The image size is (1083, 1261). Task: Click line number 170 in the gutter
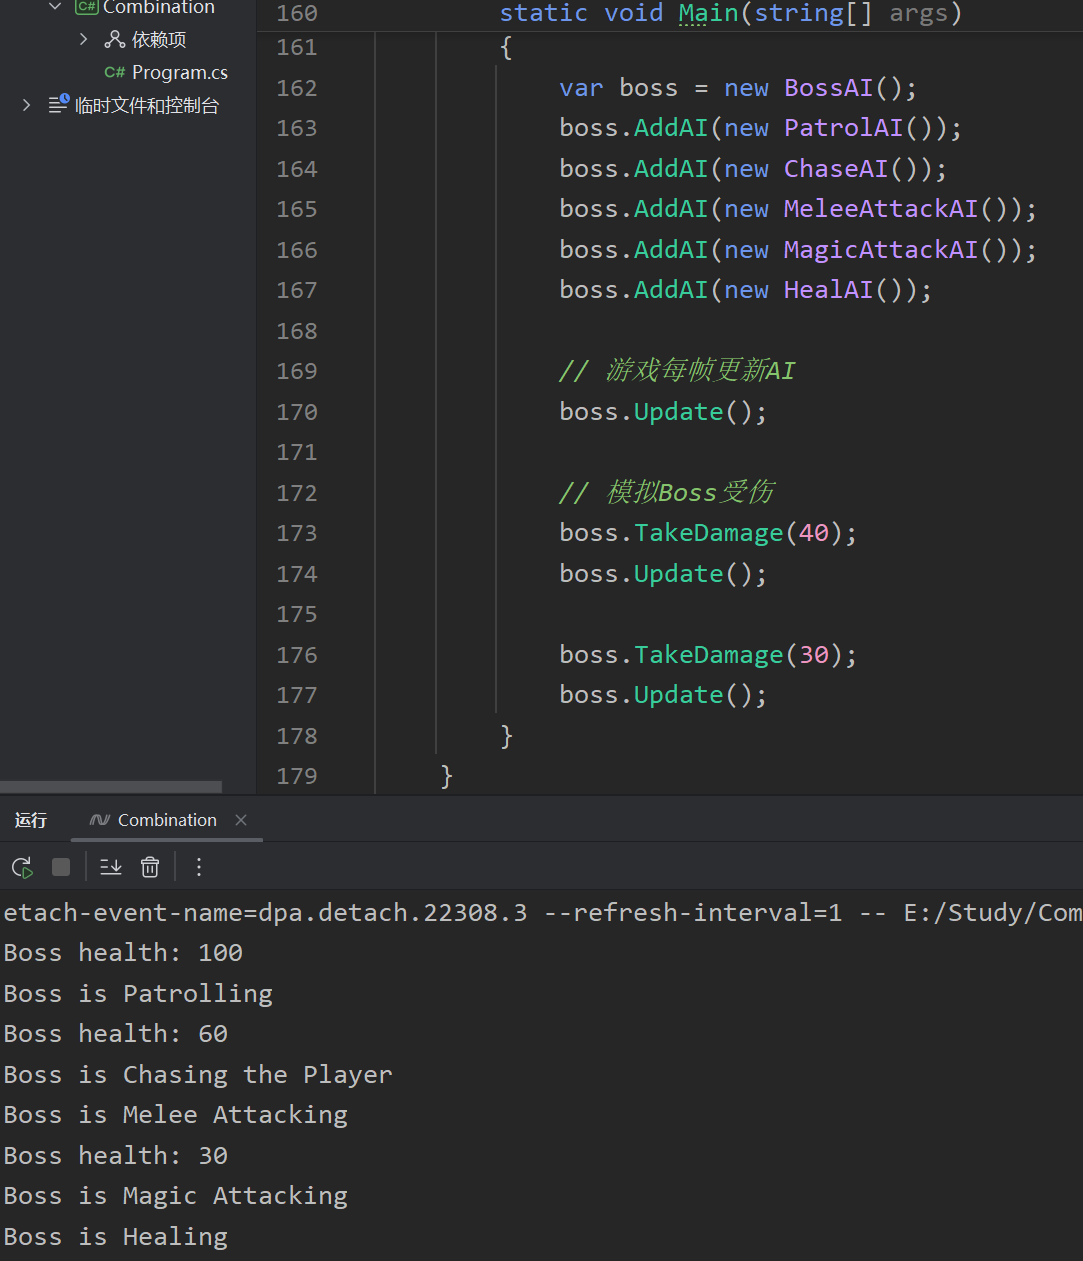297,412
